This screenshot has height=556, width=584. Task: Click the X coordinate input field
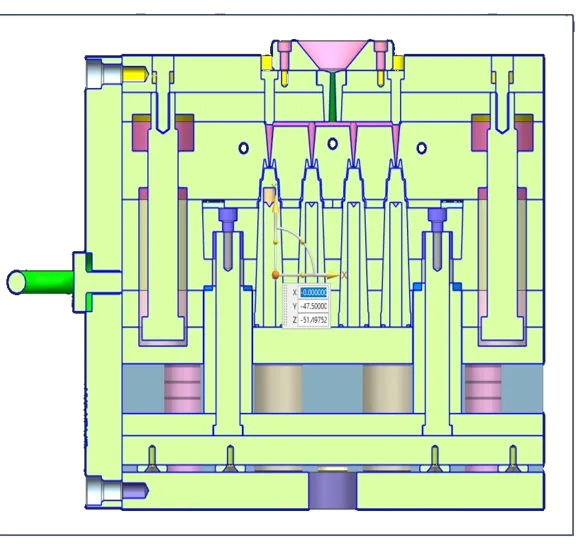pyautogui.click(x=313, y=292)
